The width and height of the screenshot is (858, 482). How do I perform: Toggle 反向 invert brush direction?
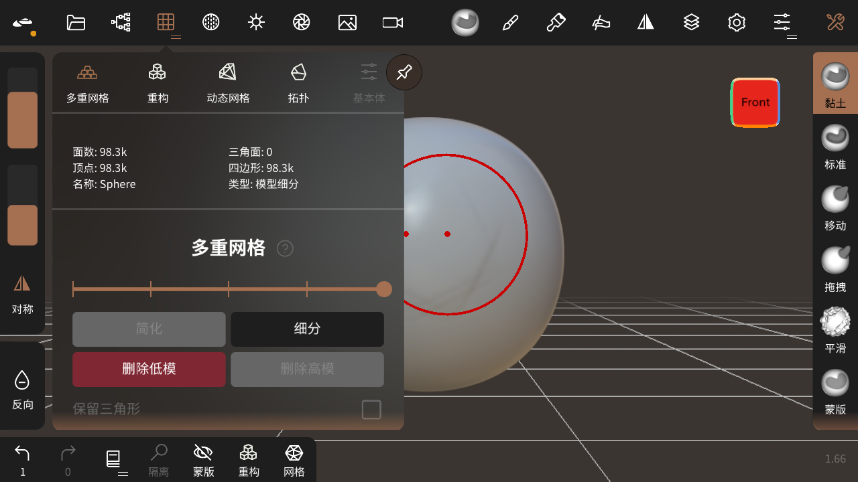click(22, 390)
